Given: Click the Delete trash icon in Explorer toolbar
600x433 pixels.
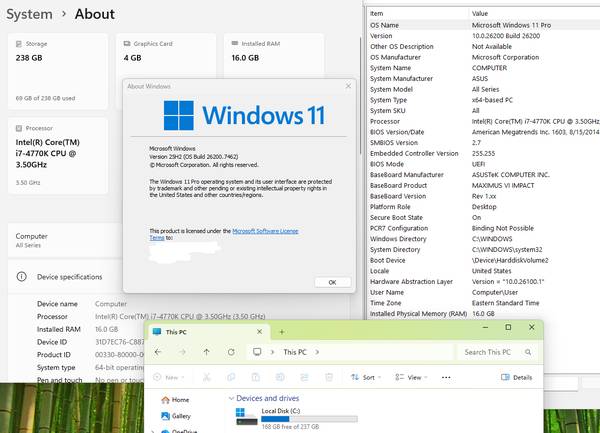Looking at the screenshot, I should (327, 378).
